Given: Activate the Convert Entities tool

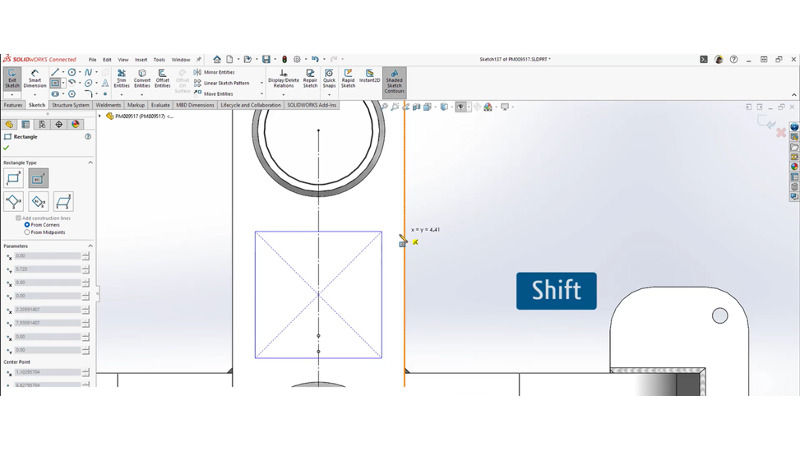Looking at the screenshot, I should (142, 79).
